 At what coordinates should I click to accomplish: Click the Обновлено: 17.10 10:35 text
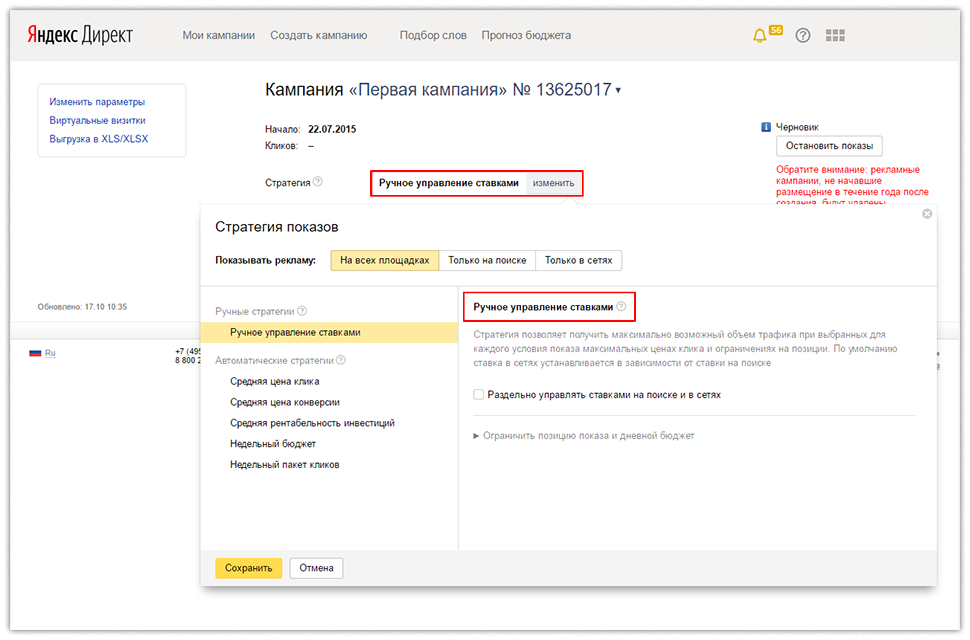pyautogui.click(x=82, y=307)
